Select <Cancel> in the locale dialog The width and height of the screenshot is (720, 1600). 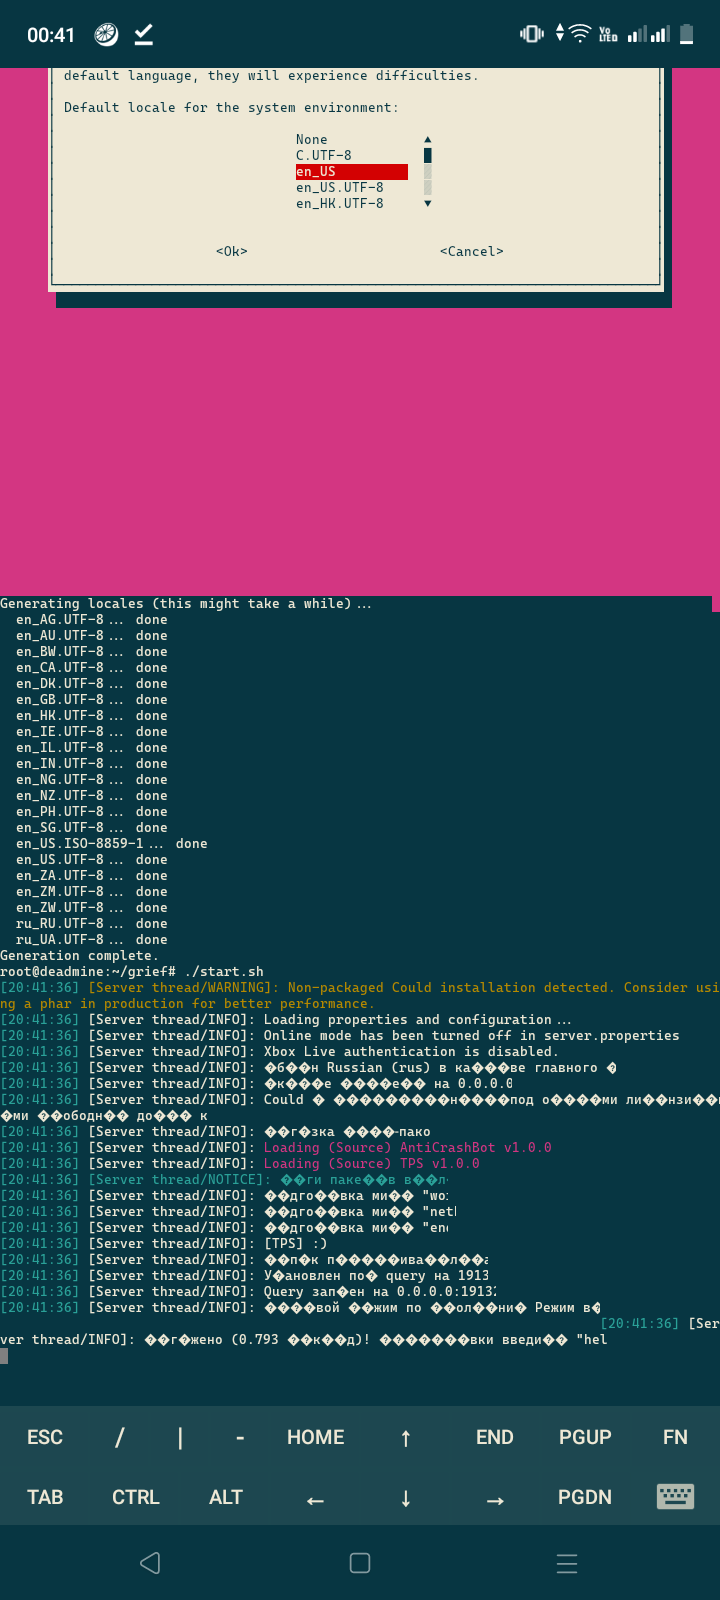click(472, 251)
